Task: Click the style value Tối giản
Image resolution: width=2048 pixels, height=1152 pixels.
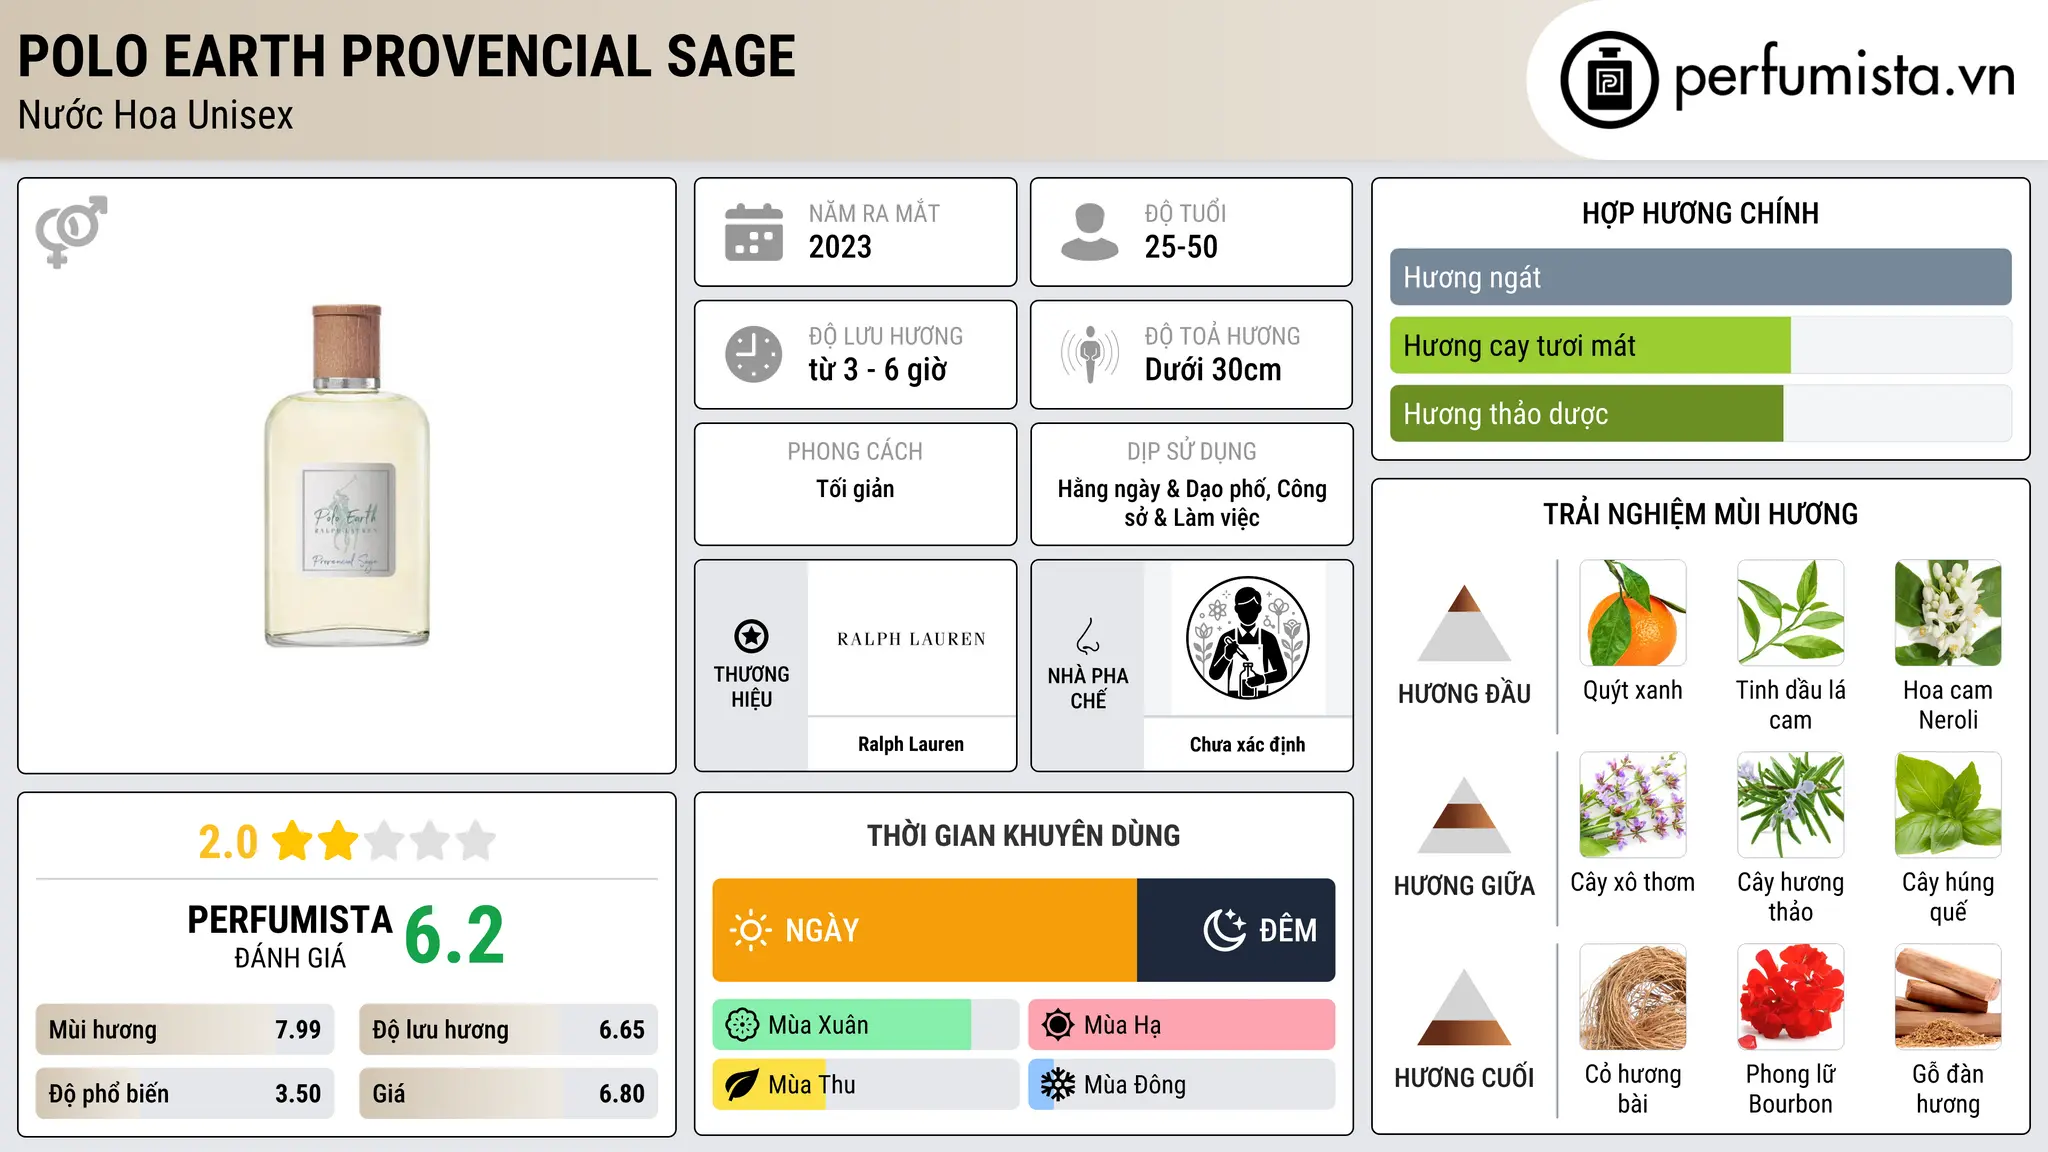Action: click(x=855, y=489)
